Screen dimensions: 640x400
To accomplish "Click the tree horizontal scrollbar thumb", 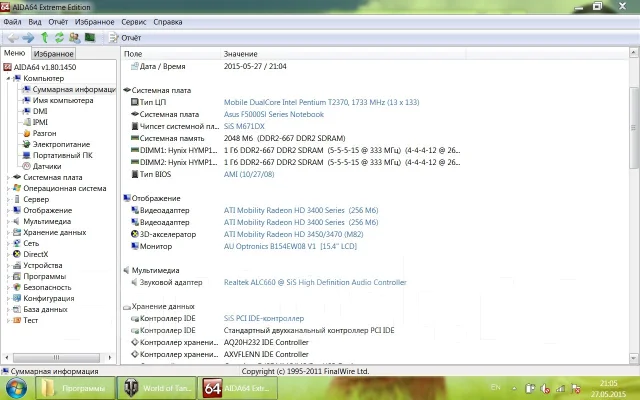I will 56,358.
